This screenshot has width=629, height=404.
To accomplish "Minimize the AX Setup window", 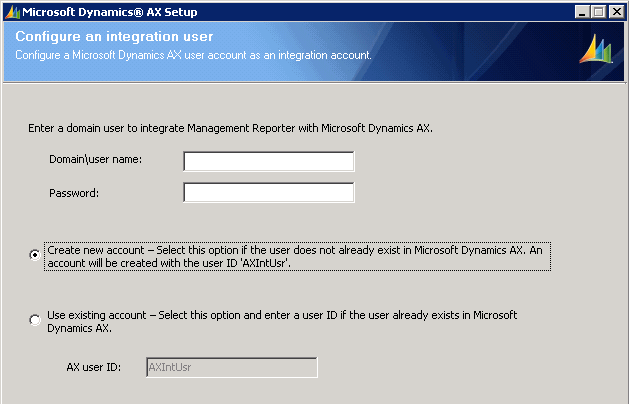I will click(x=583, y=12).
